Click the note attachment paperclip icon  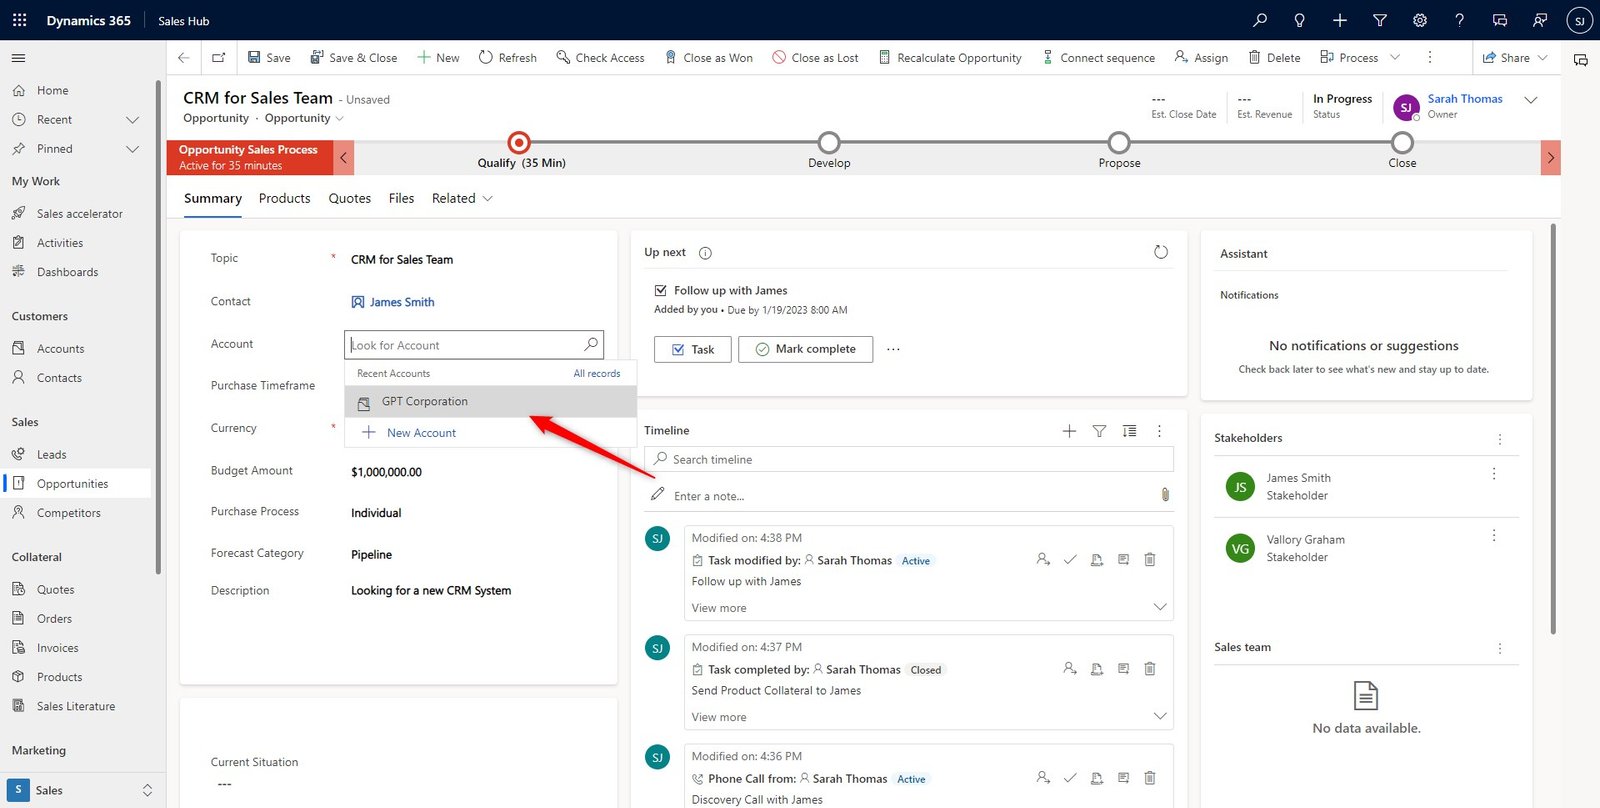(x=1165, y=495)
